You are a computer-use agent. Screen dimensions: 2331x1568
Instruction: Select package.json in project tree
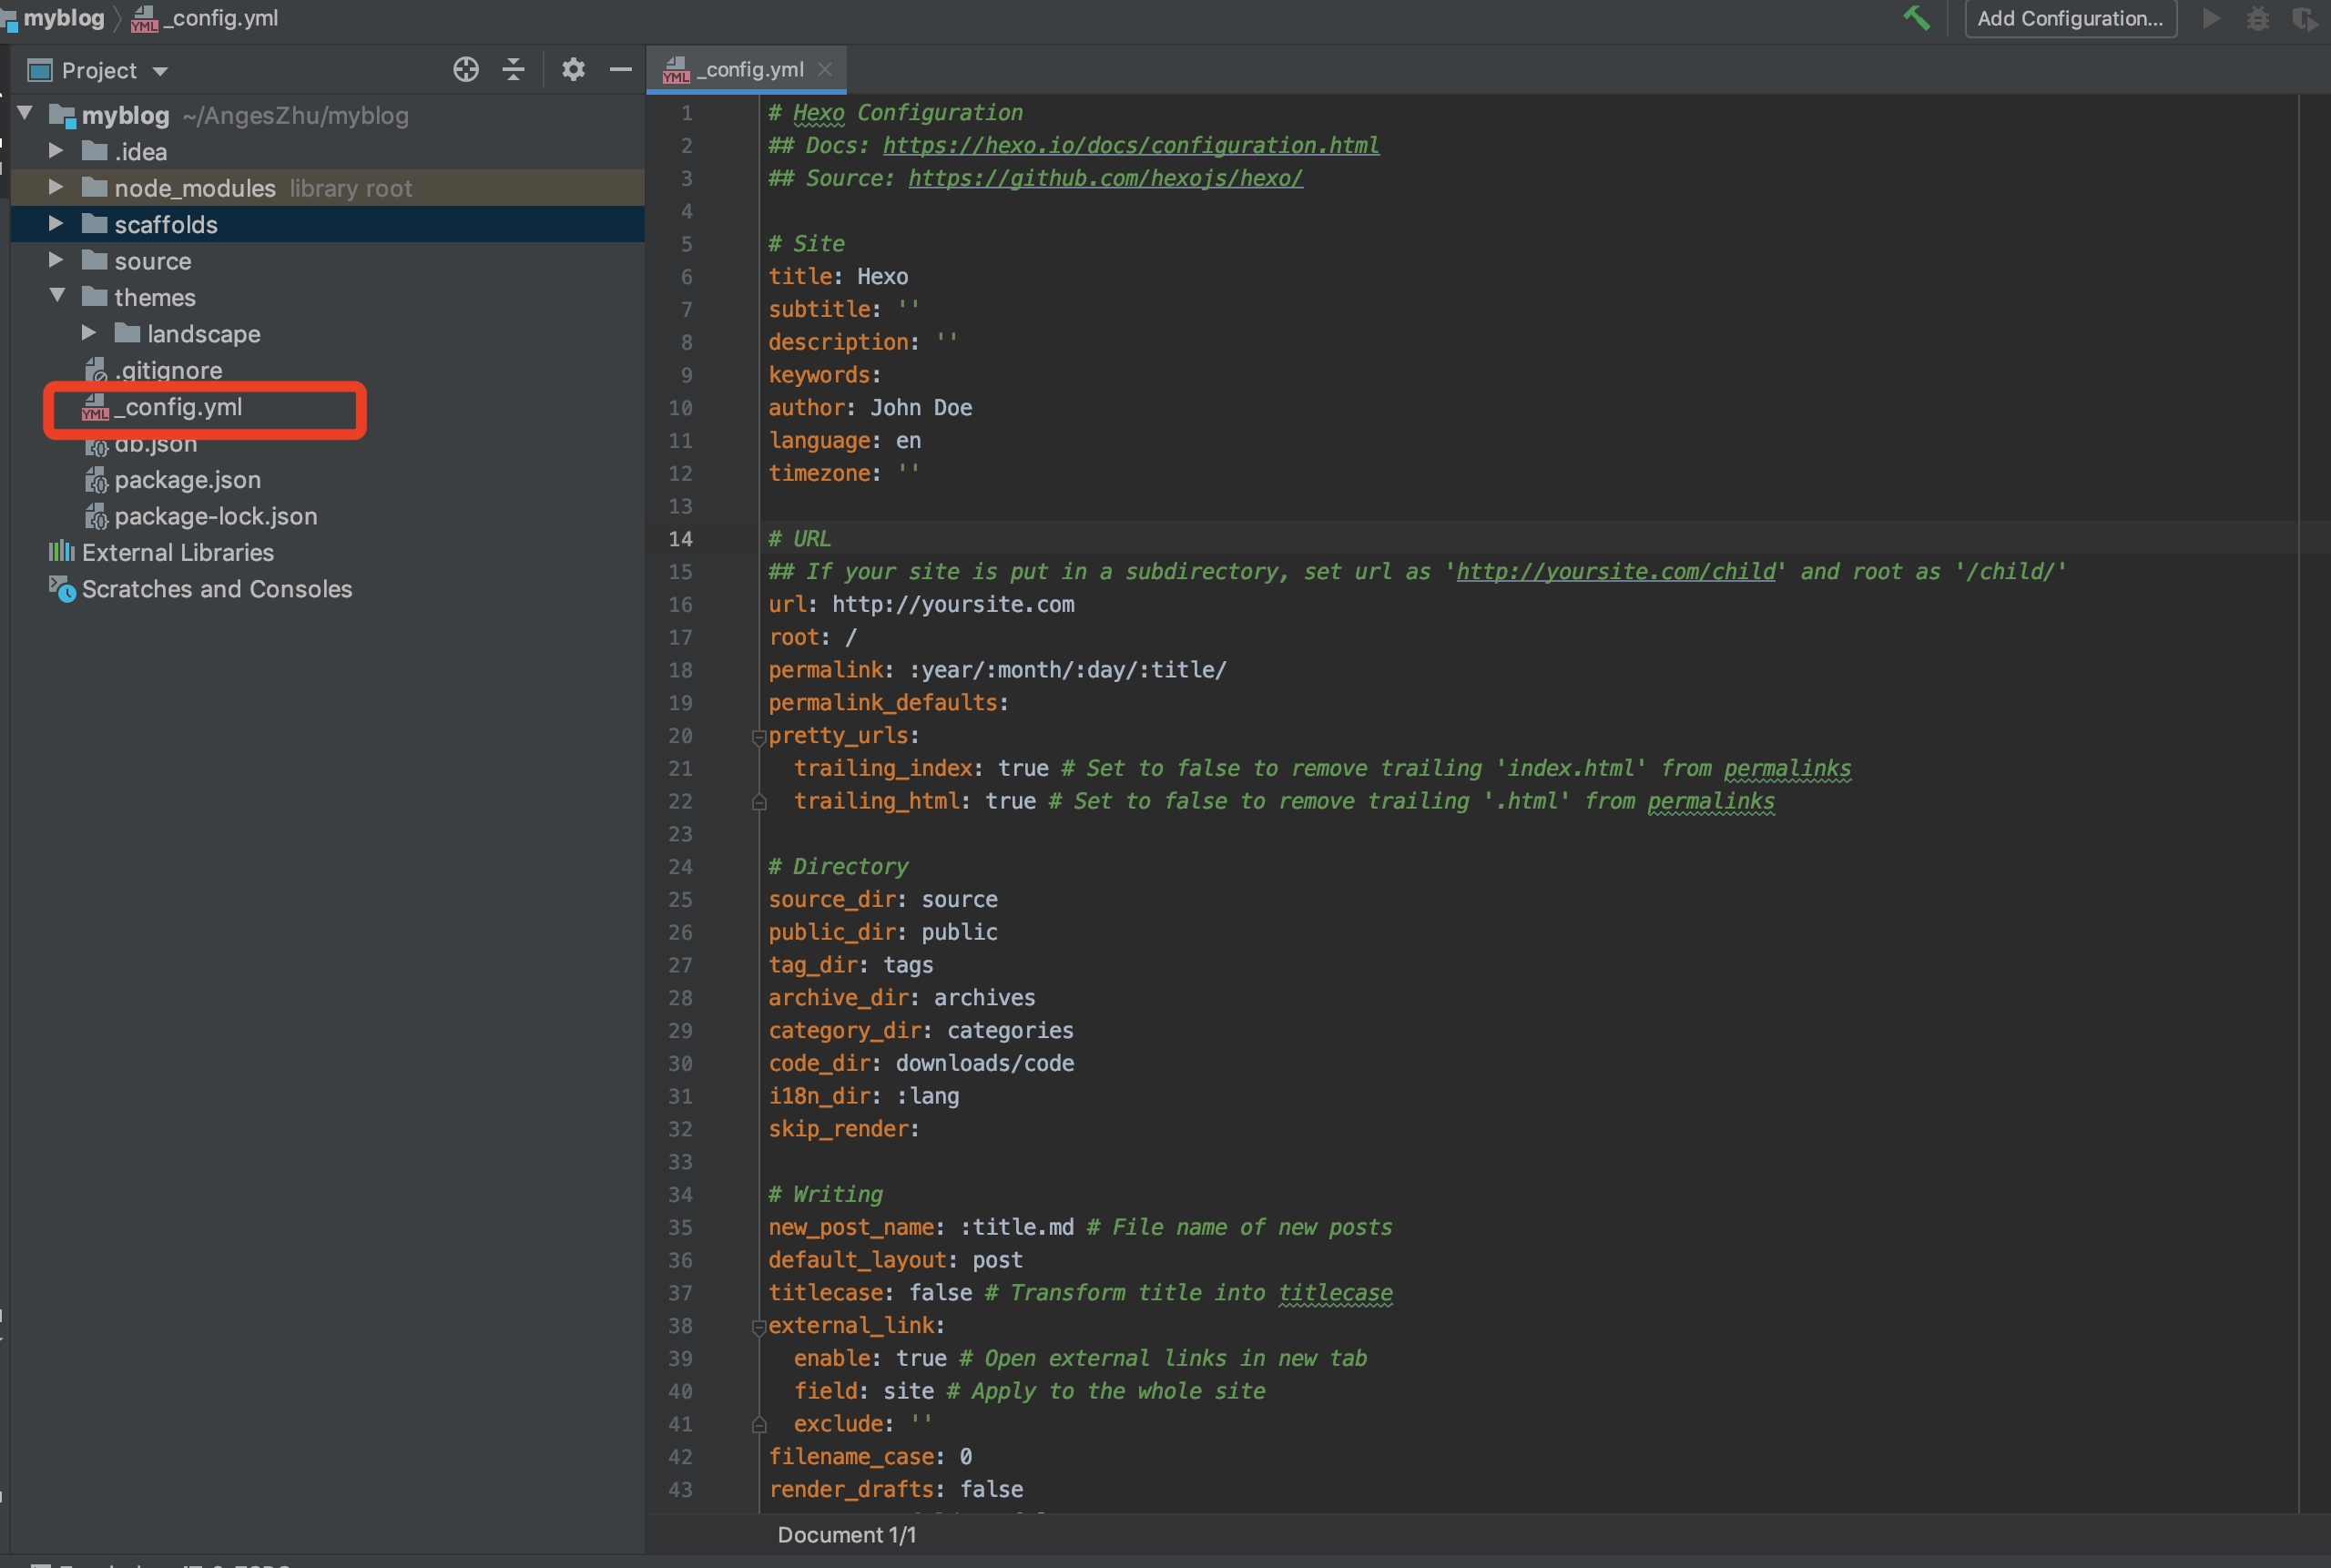[x=187, y=480]
